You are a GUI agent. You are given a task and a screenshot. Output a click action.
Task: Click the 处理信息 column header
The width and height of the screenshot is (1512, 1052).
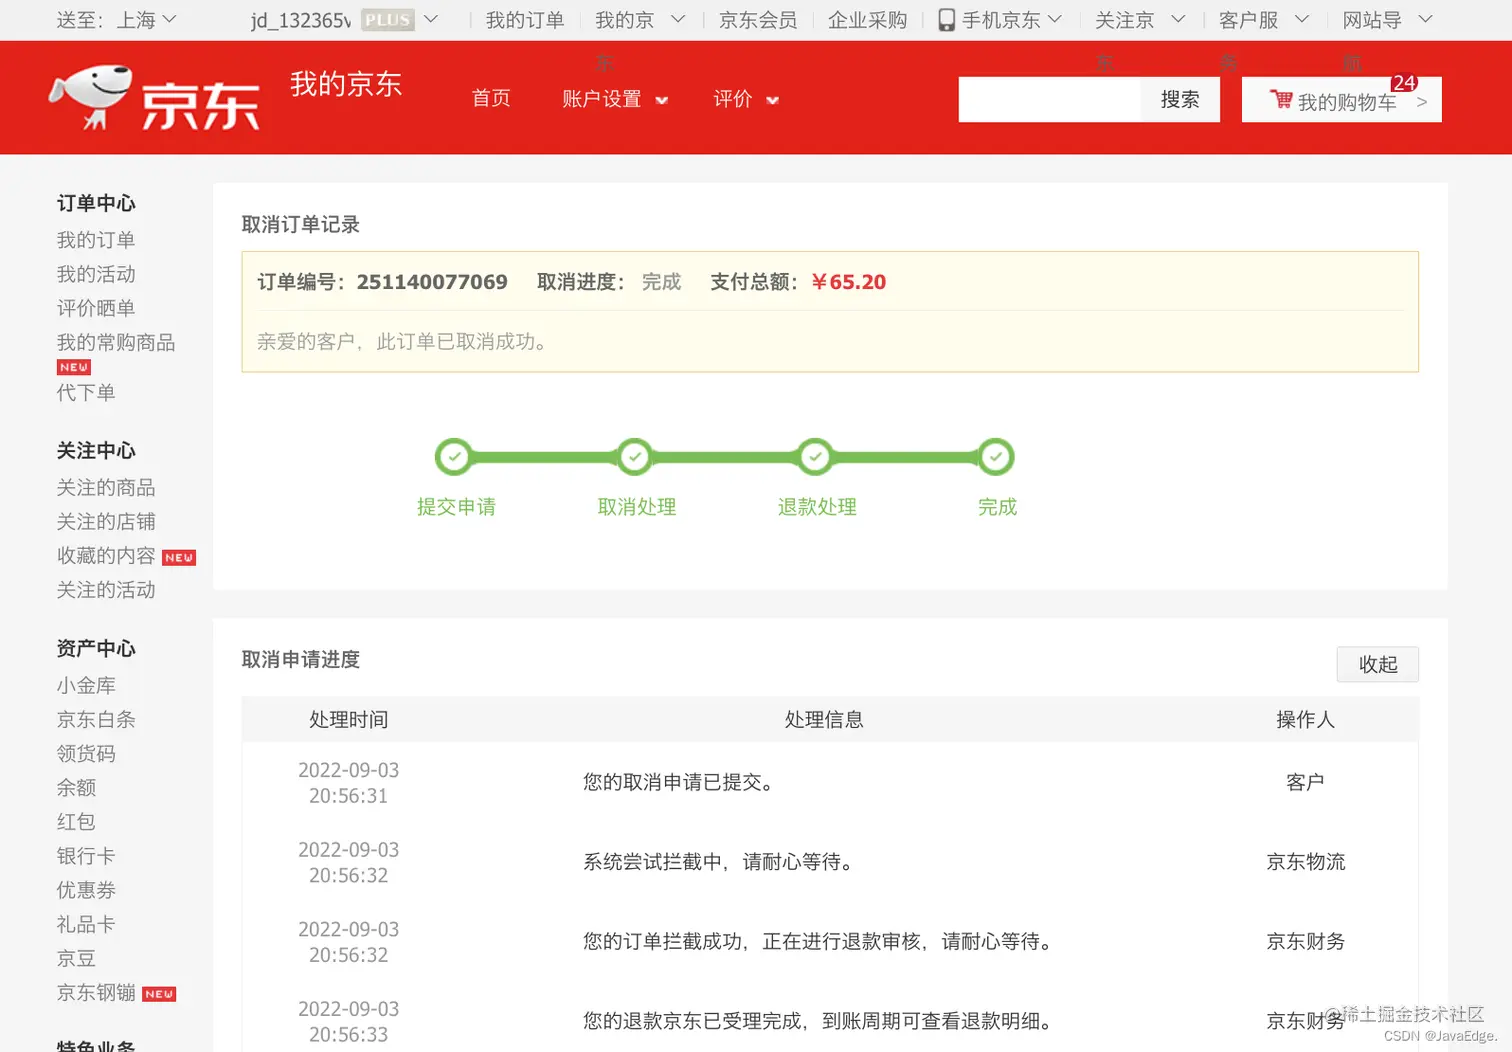pos(824,719)
